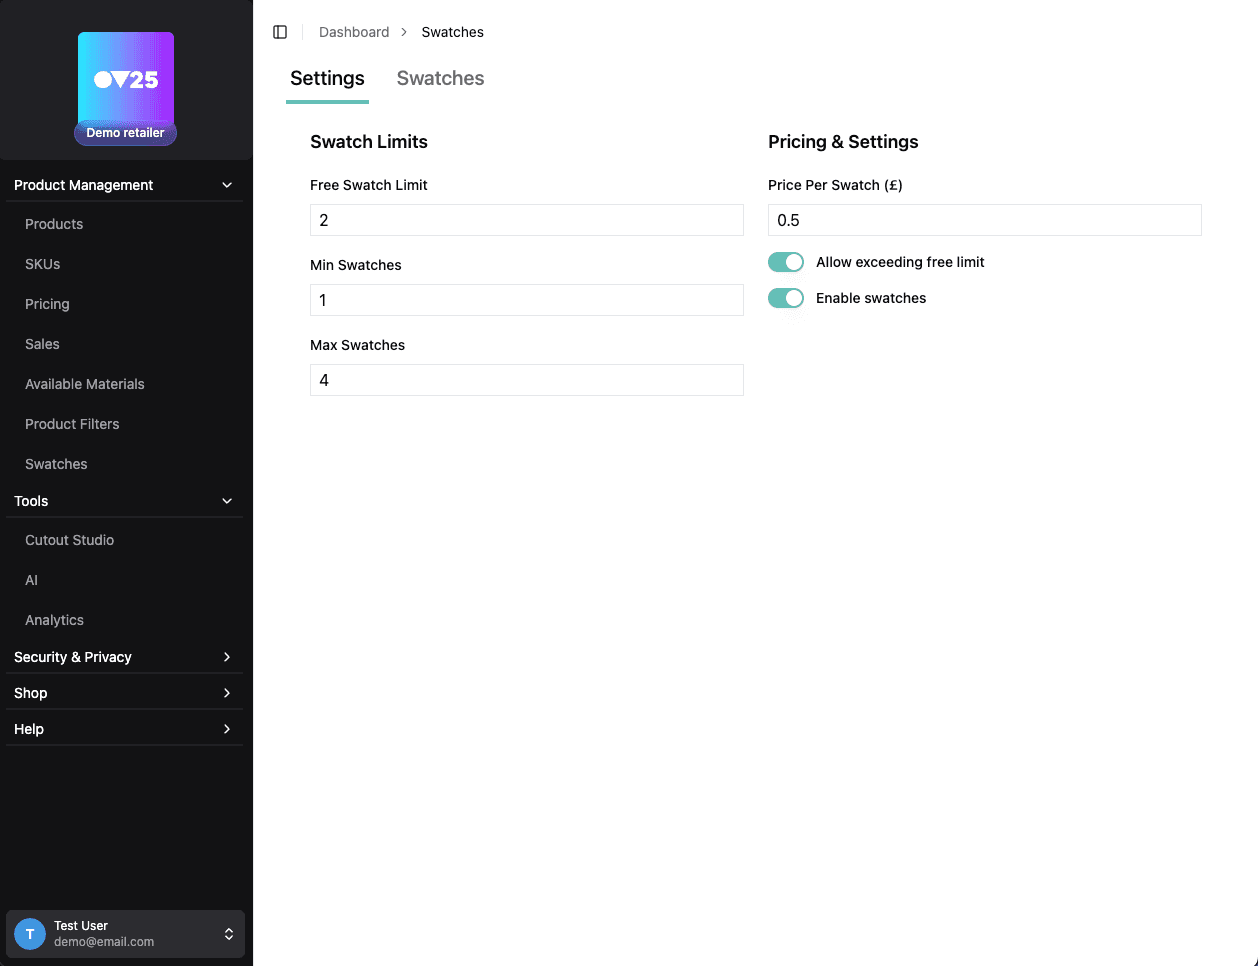
Task: Collapse the Tools section chevron
Action: tap(227, 501)
